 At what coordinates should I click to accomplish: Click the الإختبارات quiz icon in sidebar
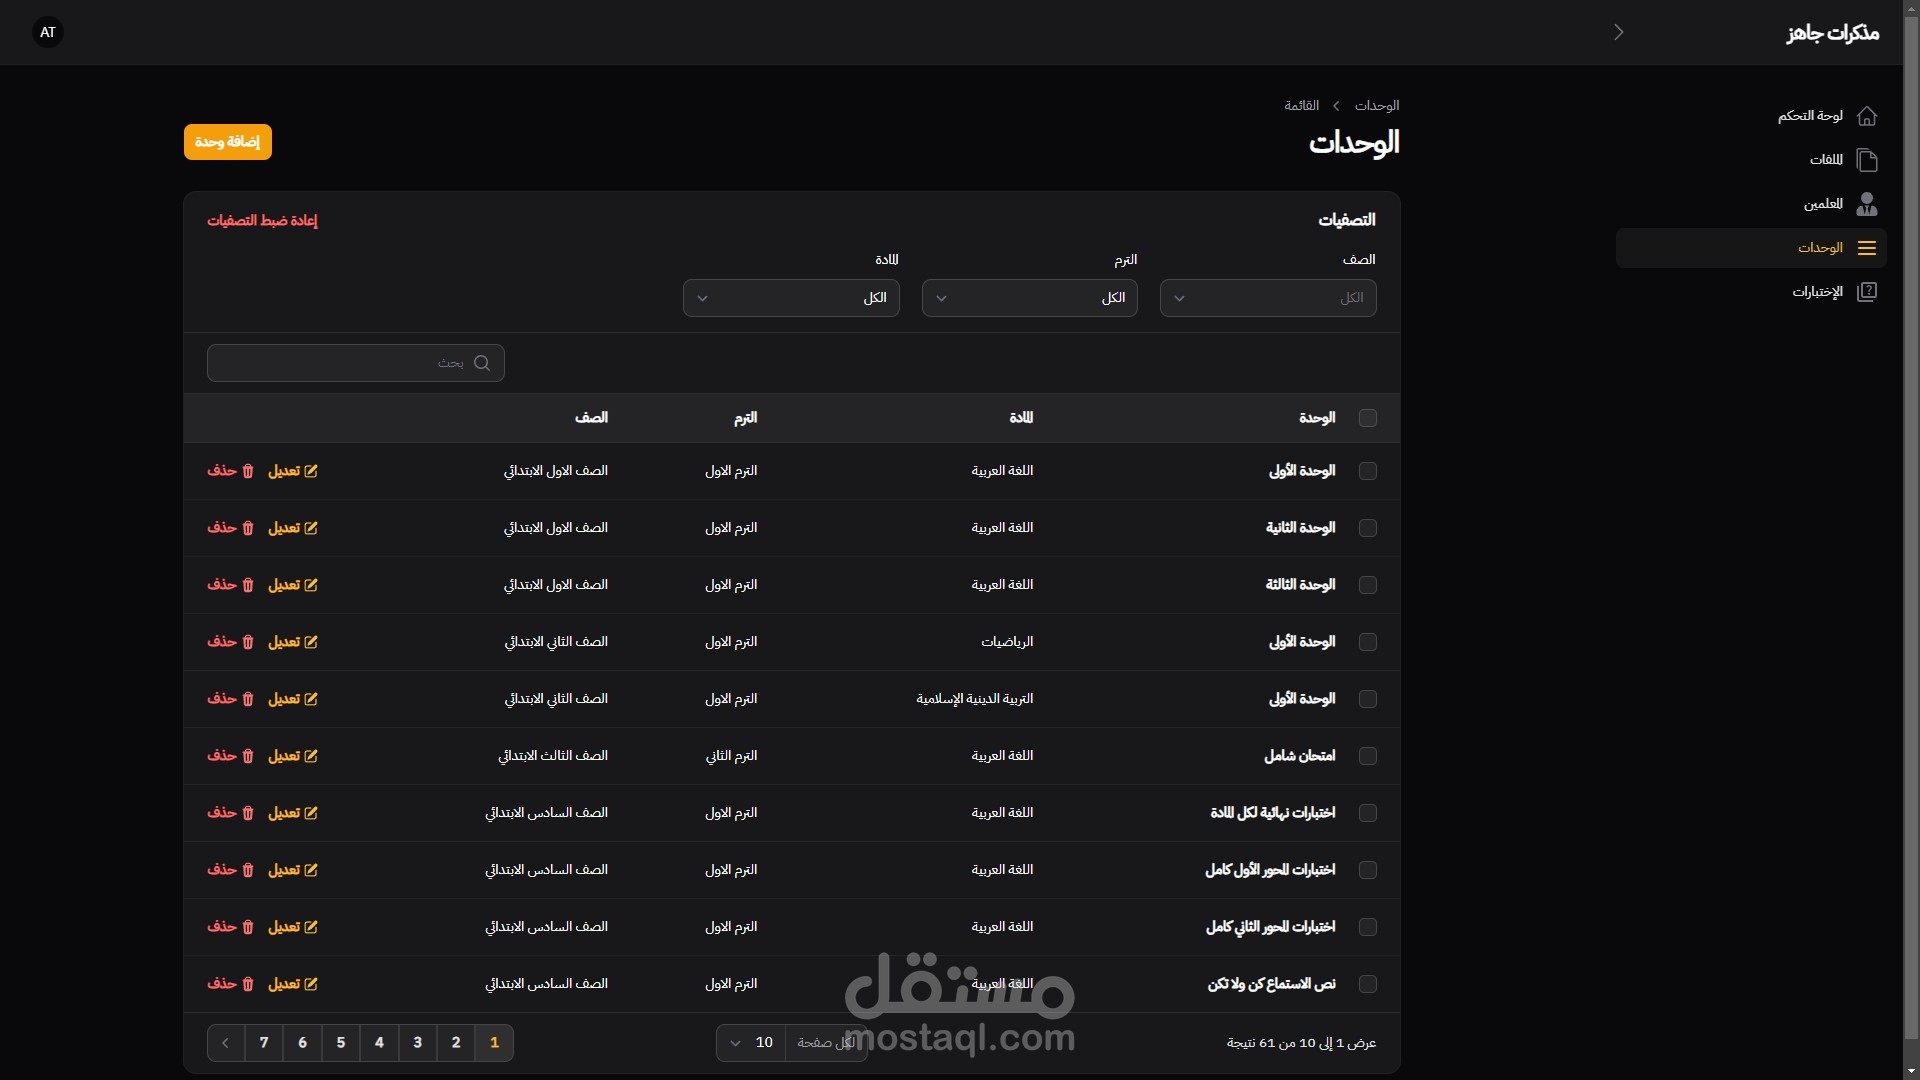1866,292
